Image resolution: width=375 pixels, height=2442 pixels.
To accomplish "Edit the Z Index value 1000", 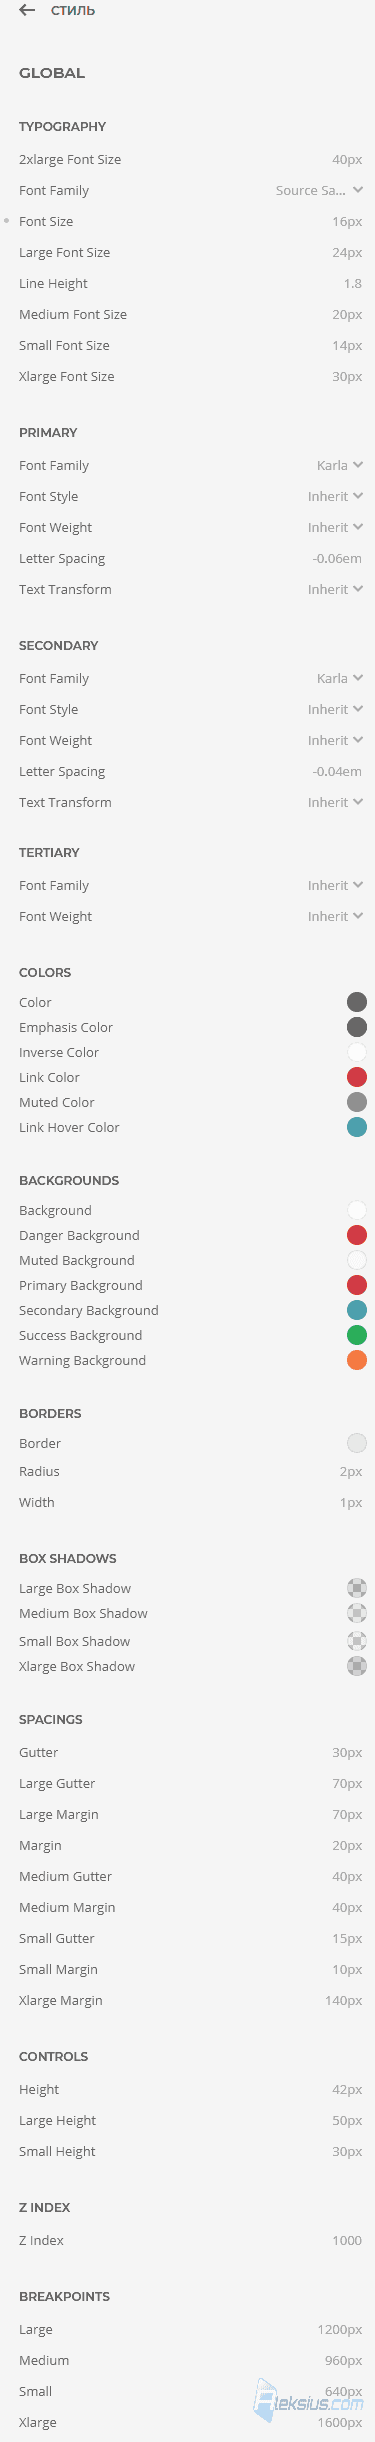I will click(347, 2240).
